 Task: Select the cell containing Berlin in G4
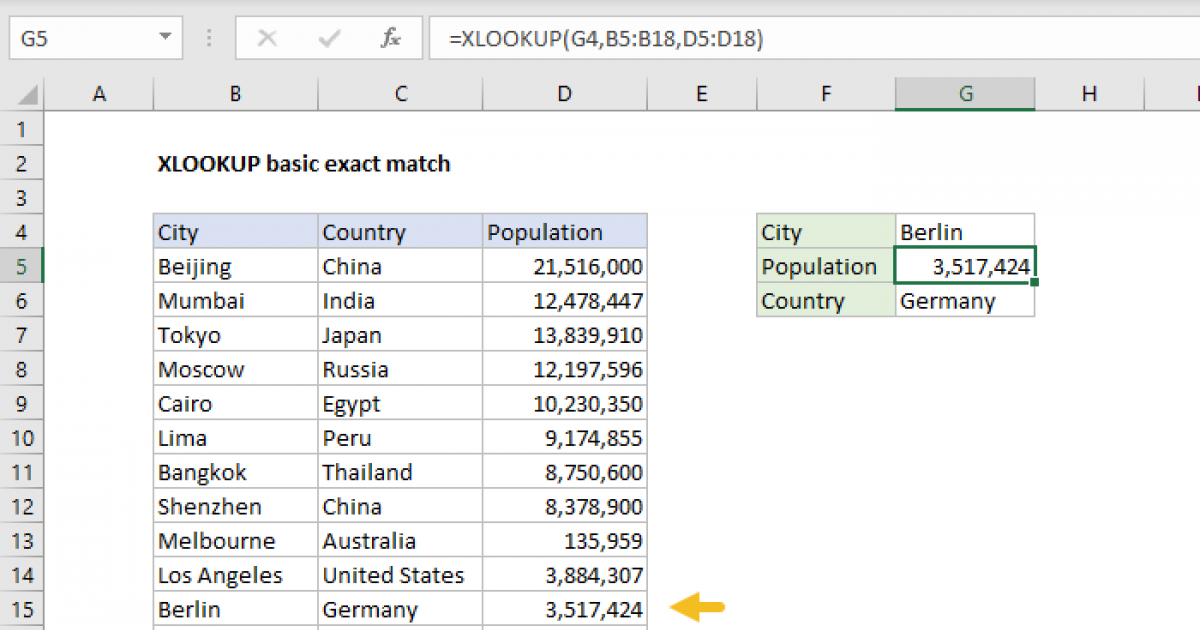pos(965,233)
